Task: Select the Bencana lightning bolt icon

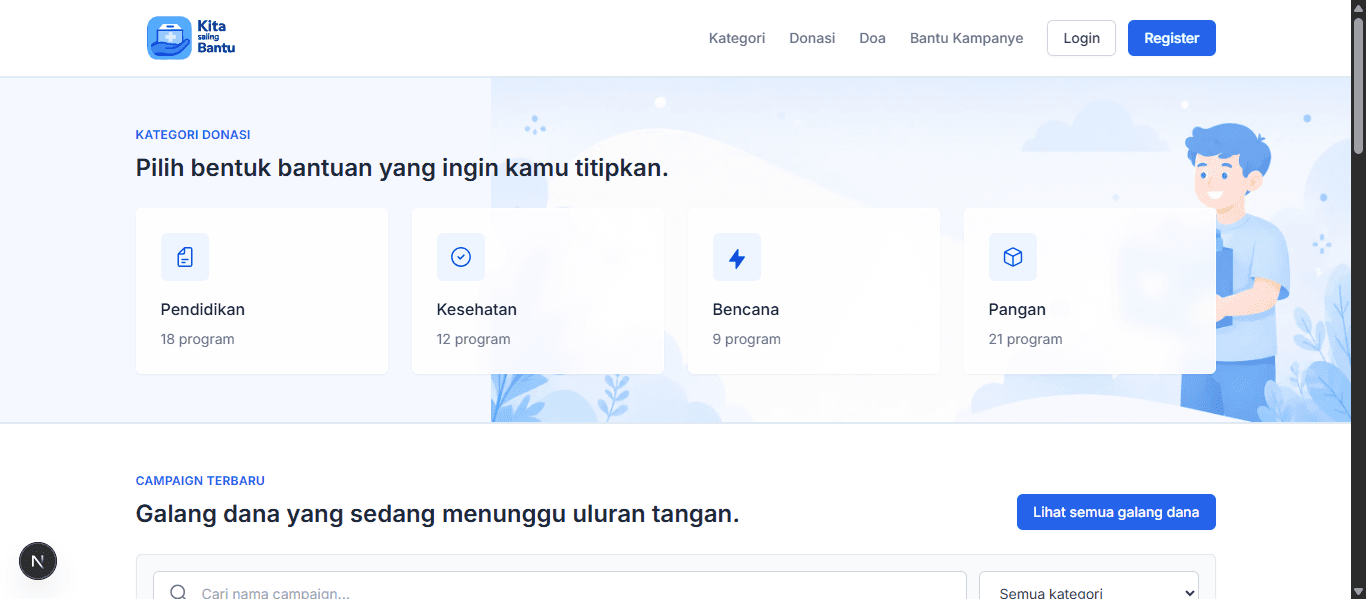Action: click(x=737, y=257)
